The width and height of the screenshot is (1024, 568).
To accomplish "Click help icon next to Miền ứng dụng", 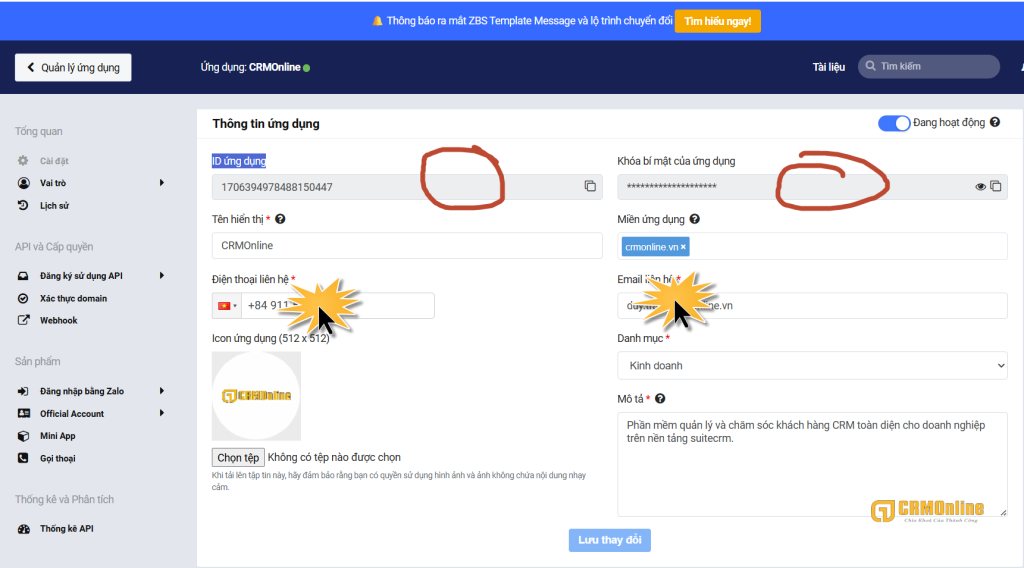I will point(695,219).
